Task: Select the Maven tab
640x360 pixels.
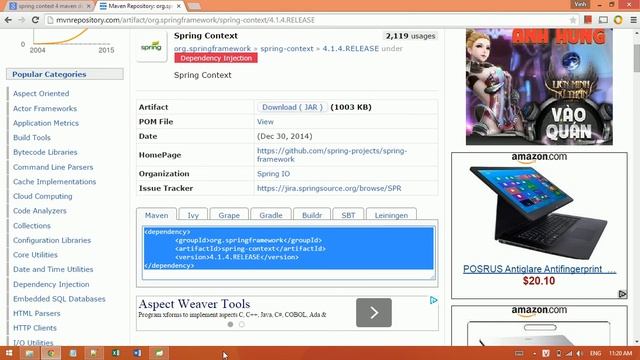Action: tap(156, 215)
